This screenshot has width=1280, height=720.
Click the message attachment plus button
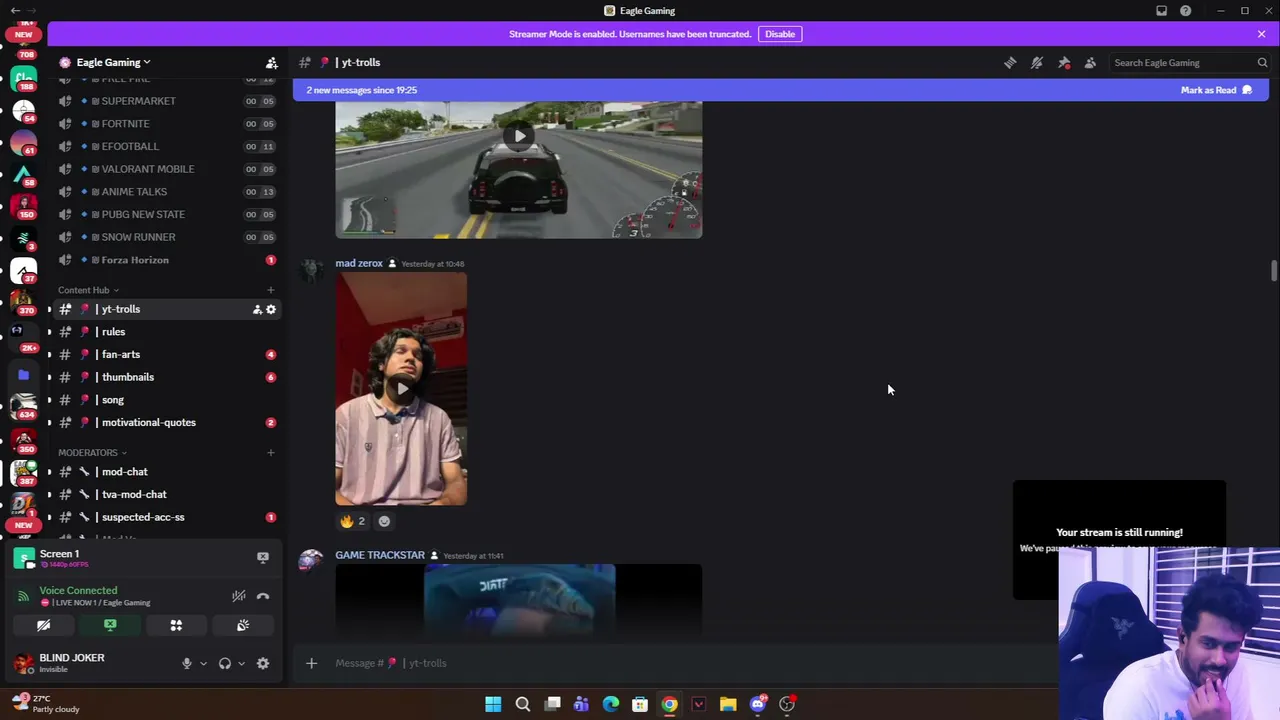coord(311,663)
